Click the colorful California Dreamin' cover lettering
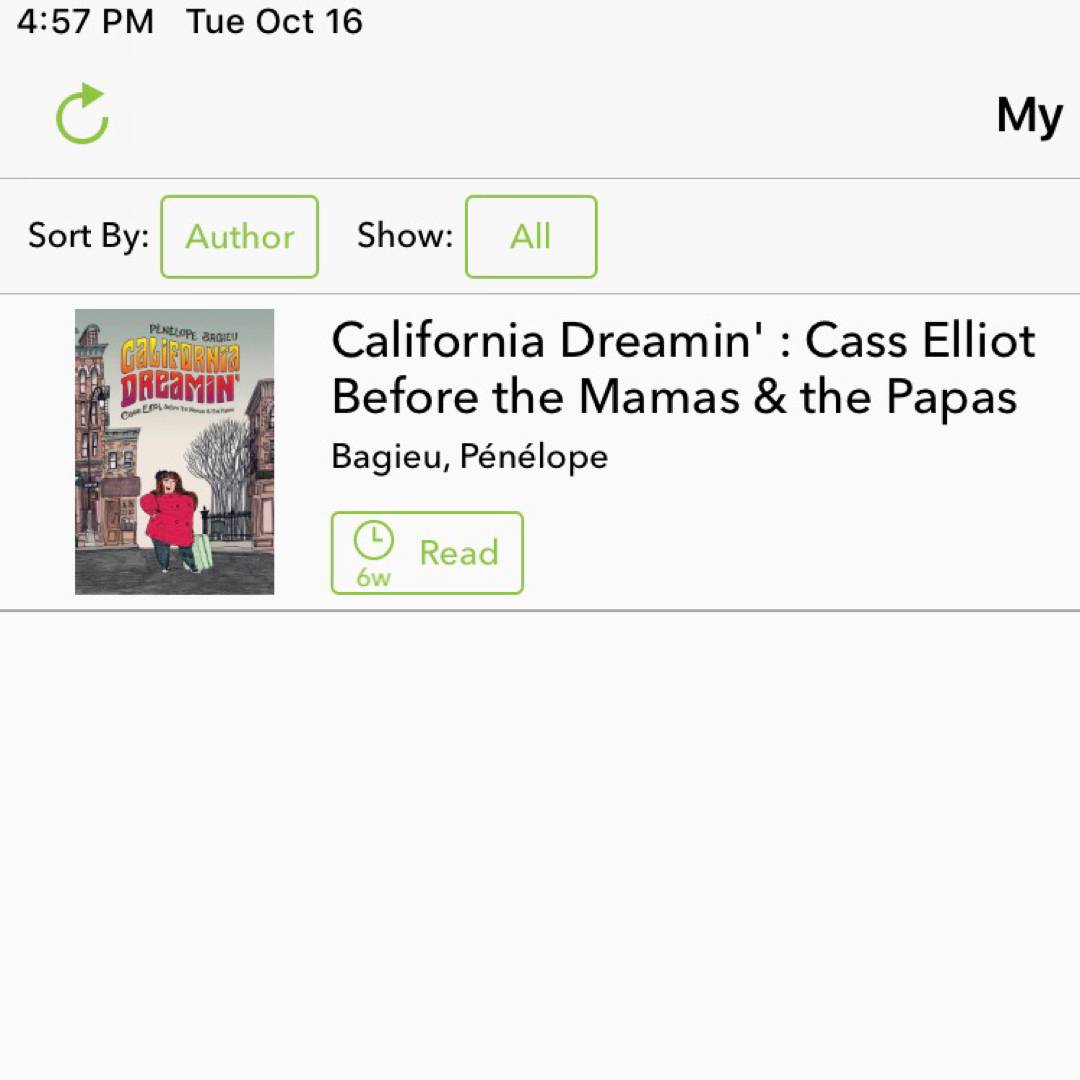The width and height of the screenshot is (1080, 1080). (180, 373)
